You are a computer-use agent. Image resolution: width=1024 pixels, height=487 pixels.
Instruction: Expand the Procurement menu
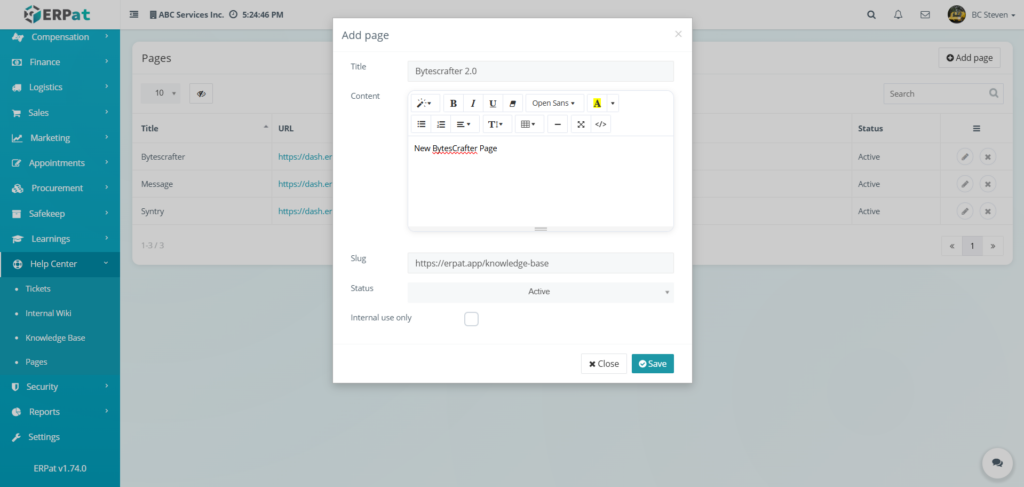[60, 188]
